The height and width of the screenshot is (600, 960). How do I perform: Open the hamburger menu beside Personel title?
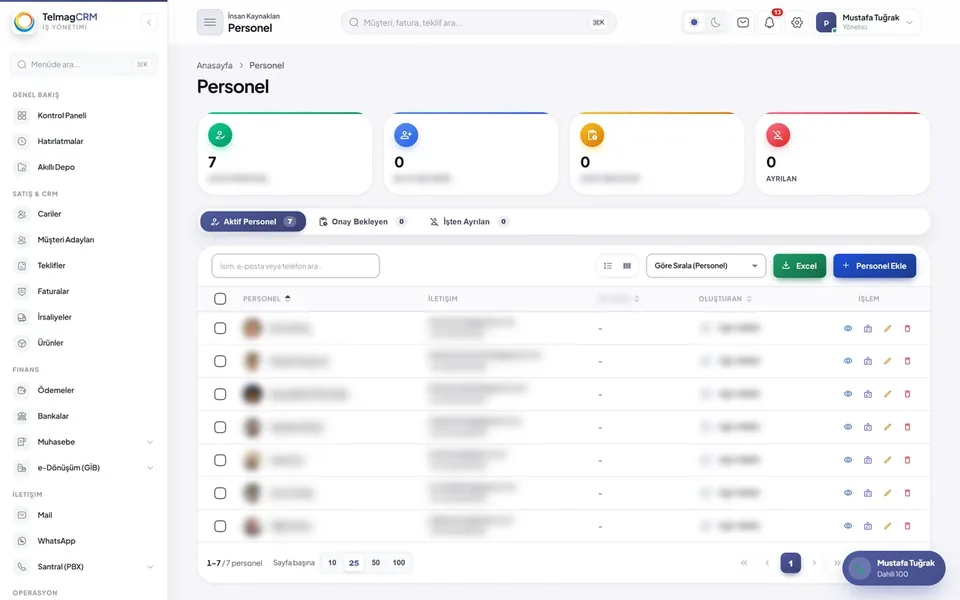[x=209, y=23]
